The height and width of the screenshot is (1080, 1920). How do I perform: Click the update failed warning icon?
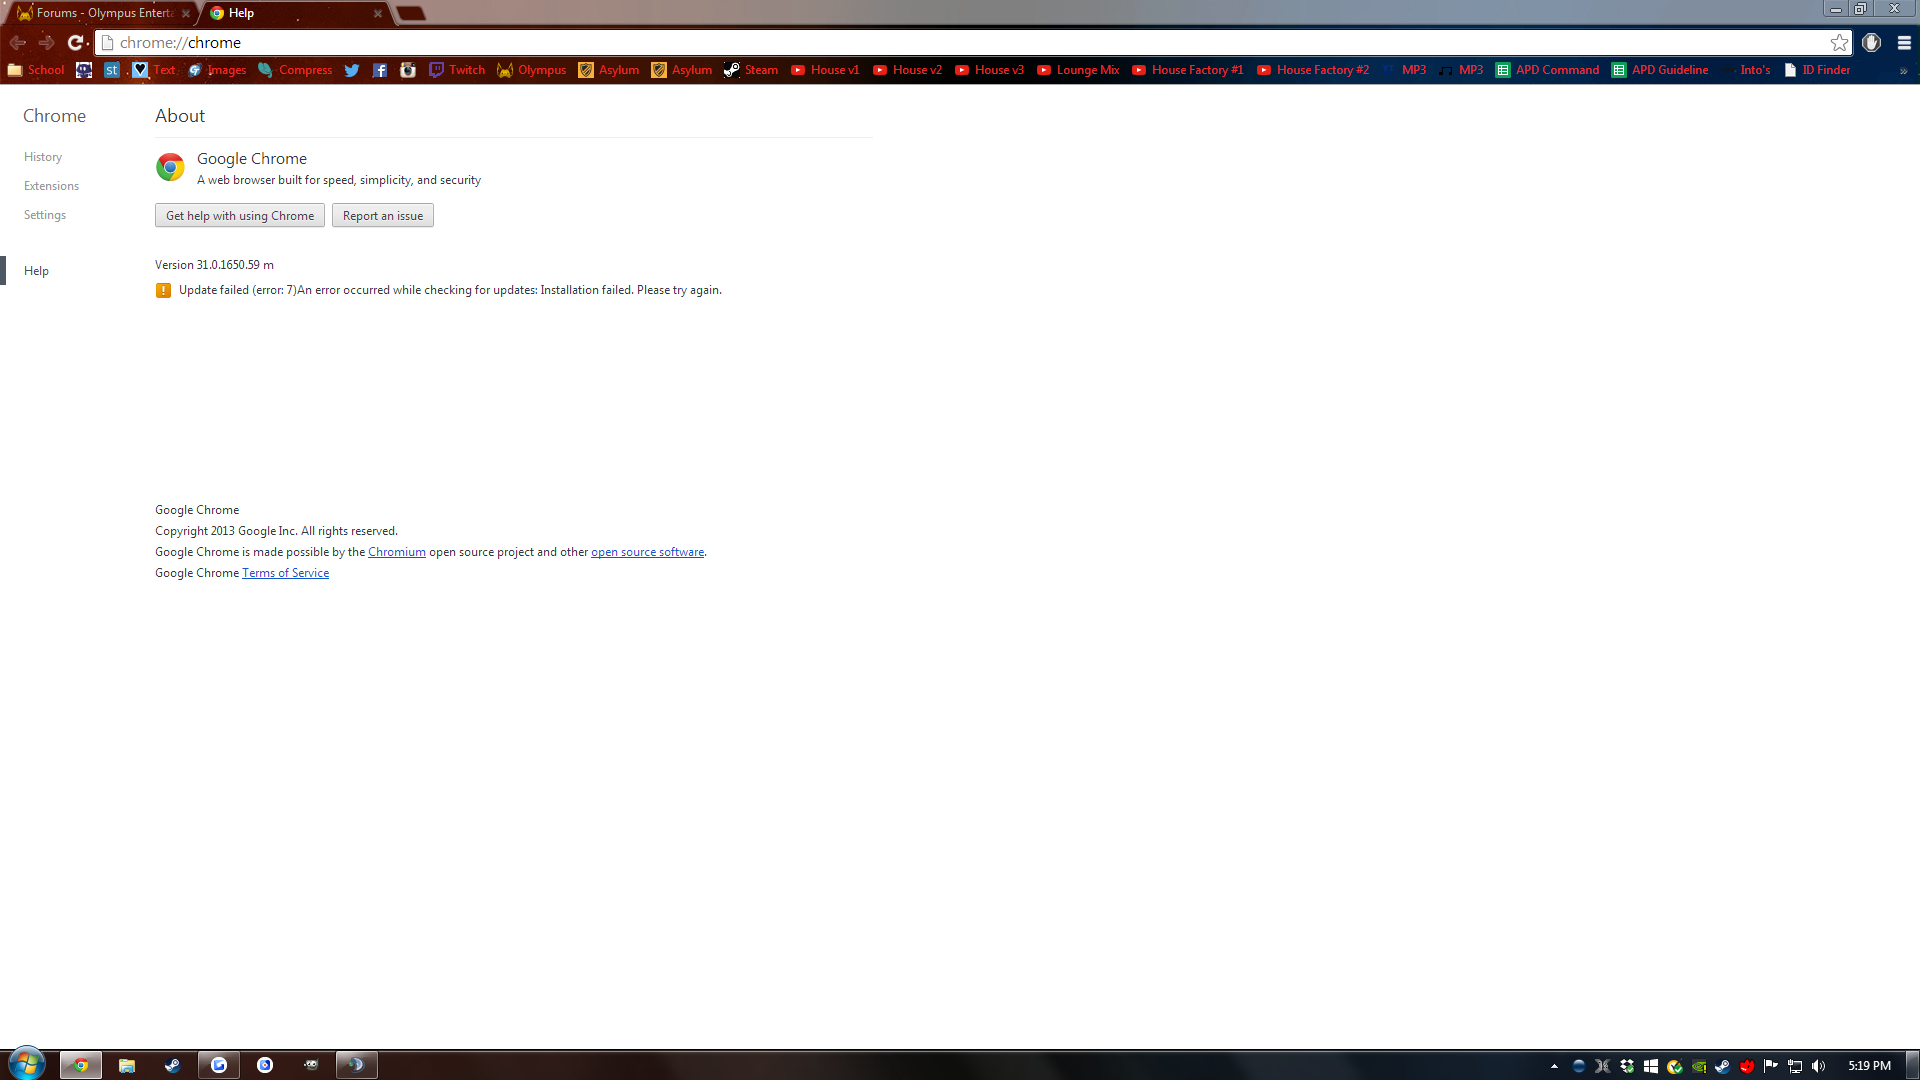tap(163, 291)
